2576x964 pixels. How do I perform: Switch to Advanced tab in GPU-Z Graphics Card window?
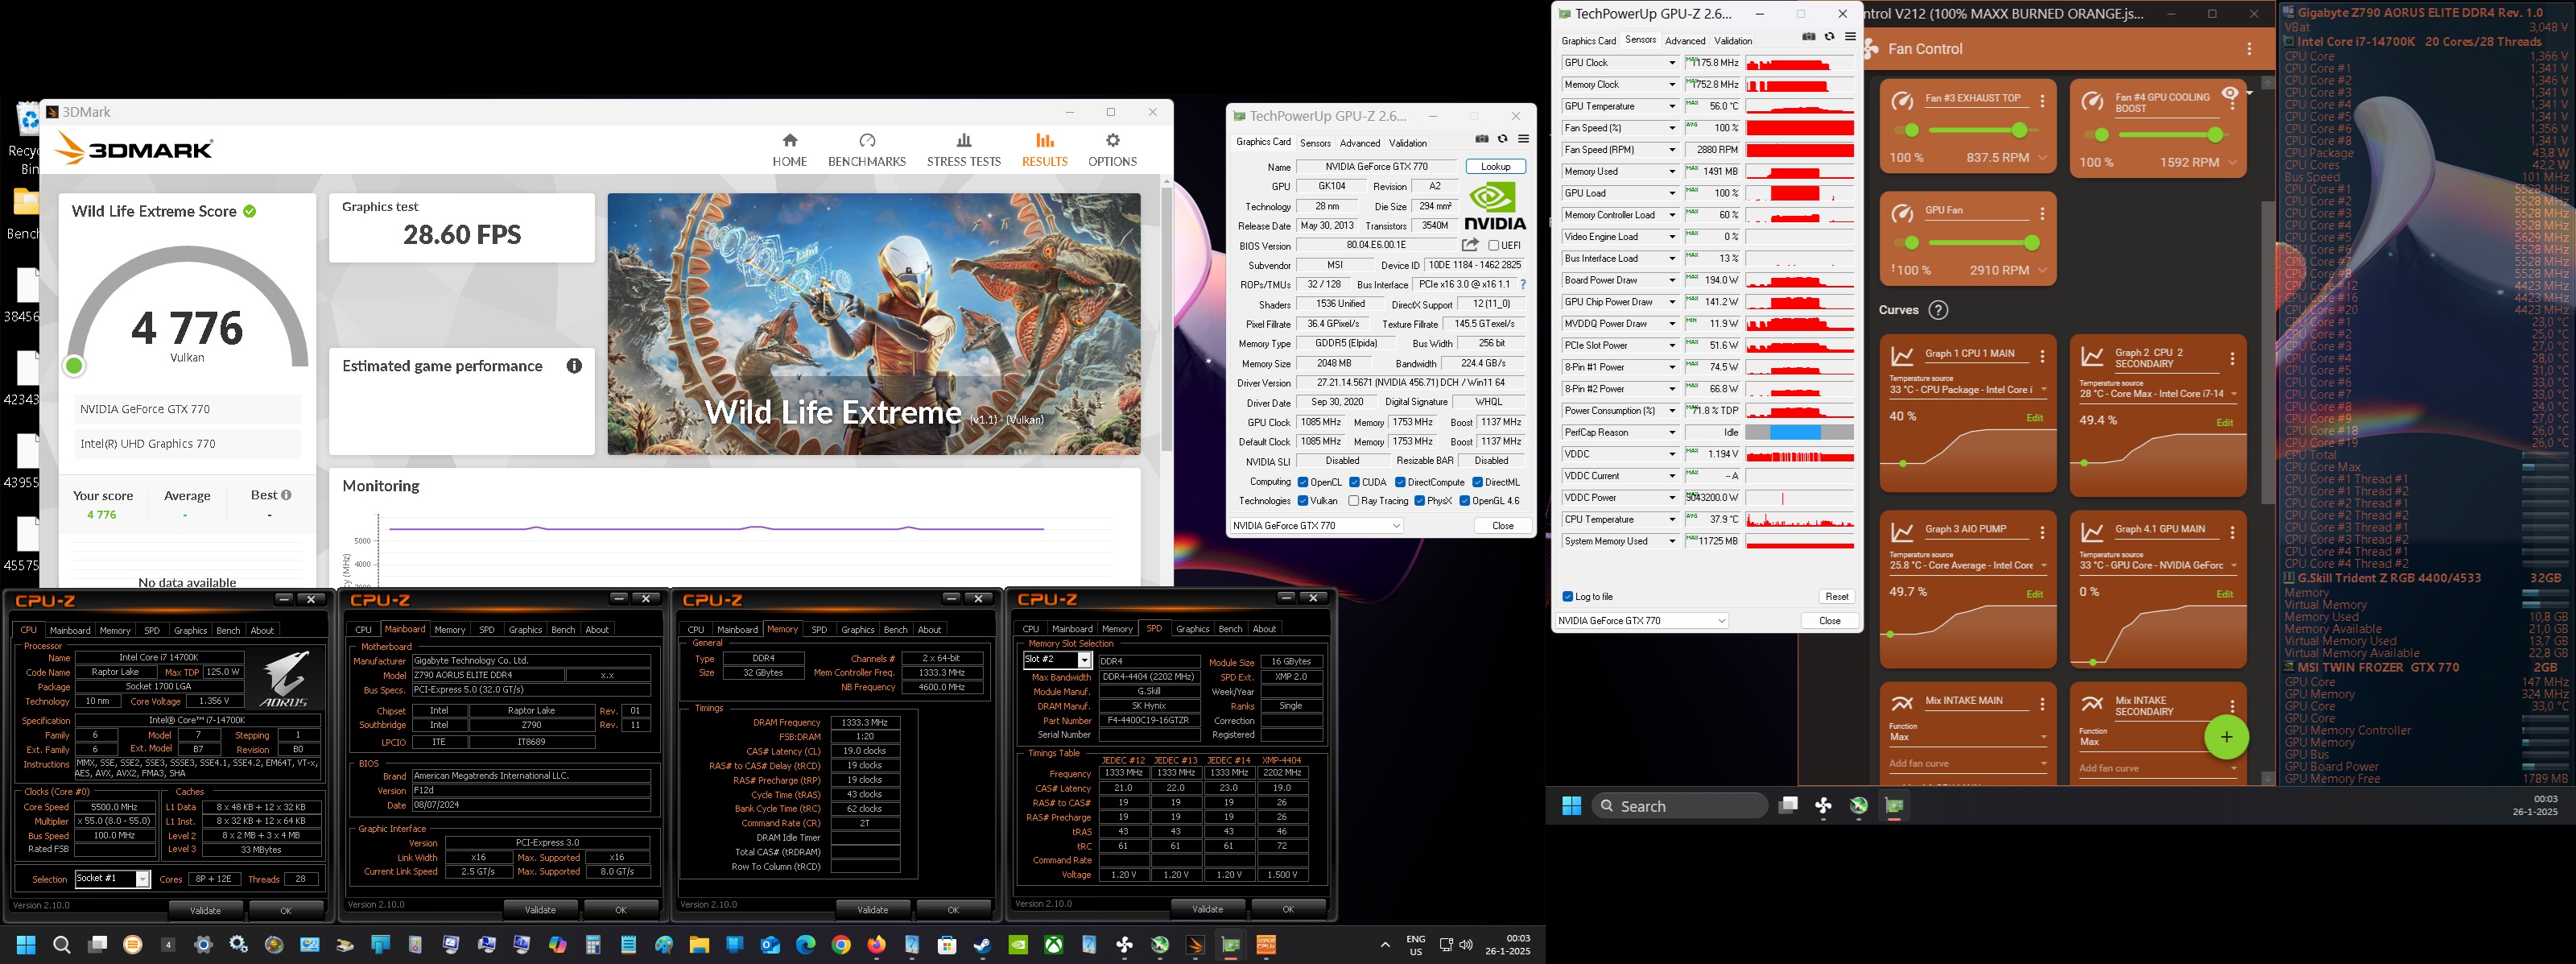coord(1359,143)
